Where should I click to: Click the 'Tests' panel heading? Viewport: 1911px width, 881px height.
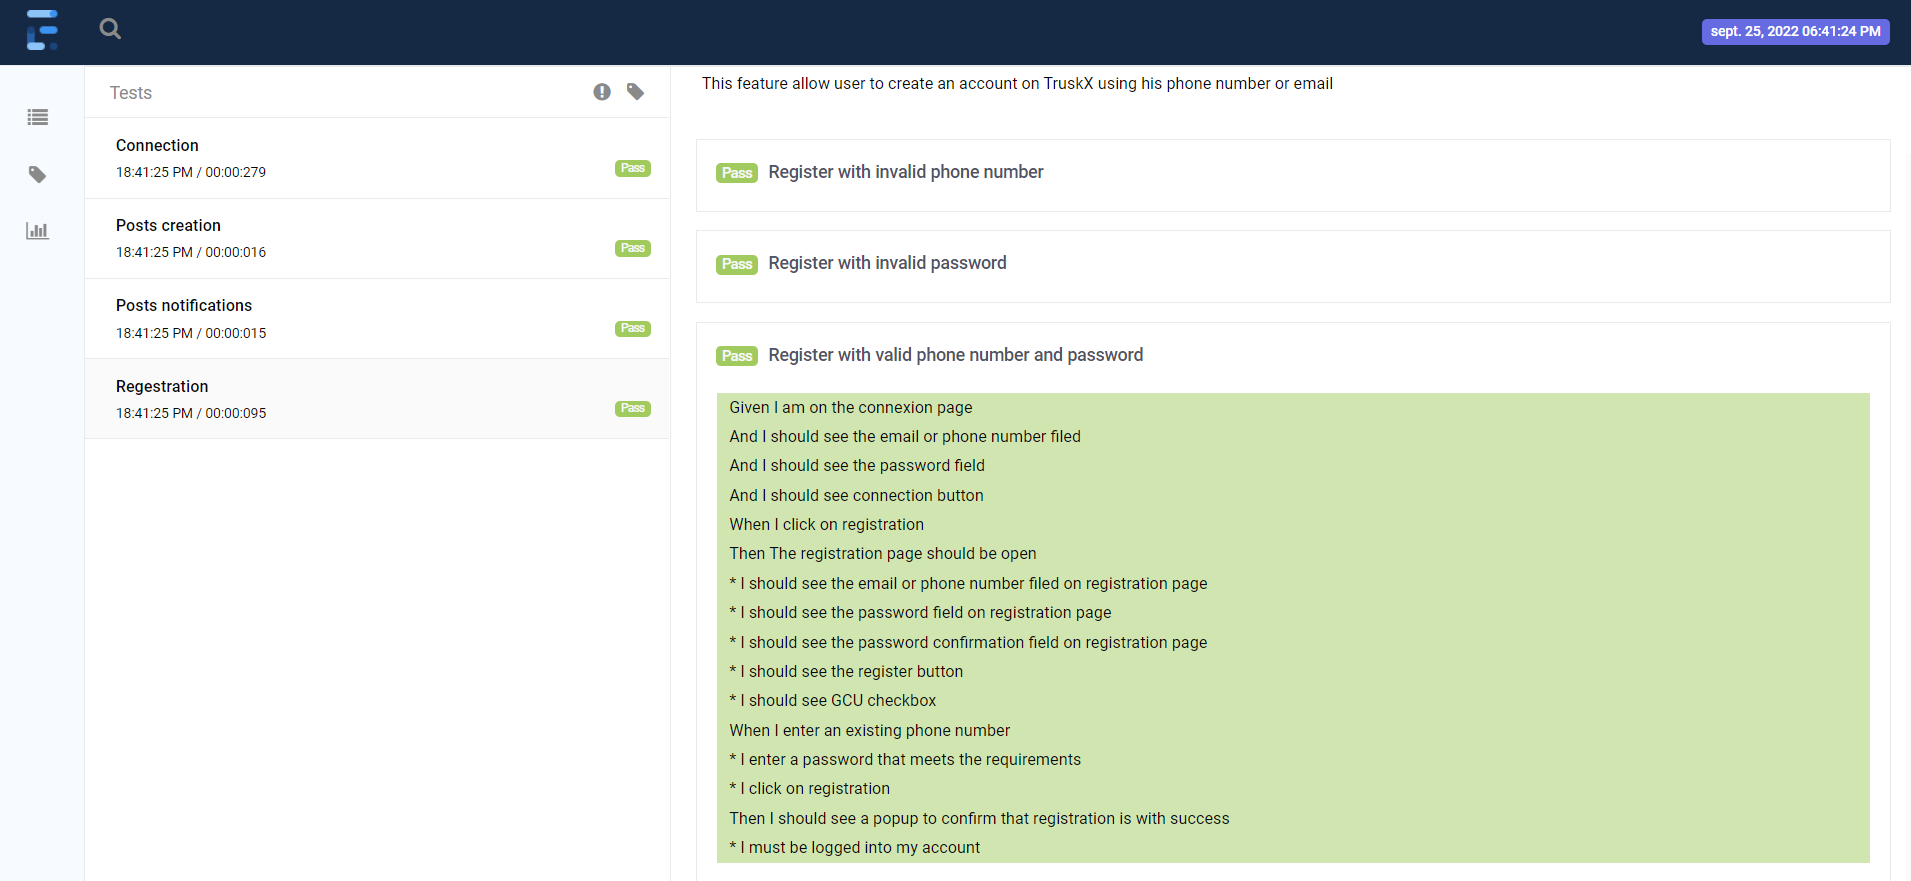pyautogui.click(x=131, y=93)
